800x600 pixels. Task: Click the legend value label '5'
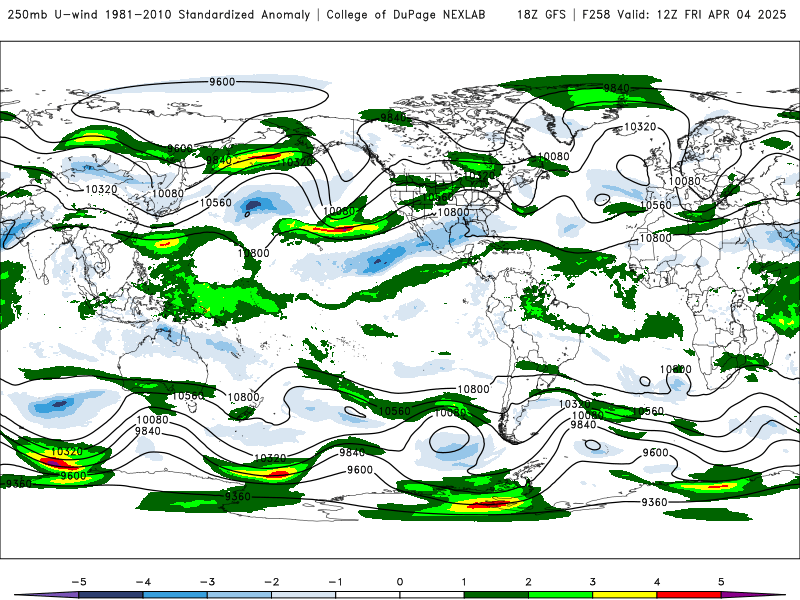pyautogui.click(x=721, y=582)
